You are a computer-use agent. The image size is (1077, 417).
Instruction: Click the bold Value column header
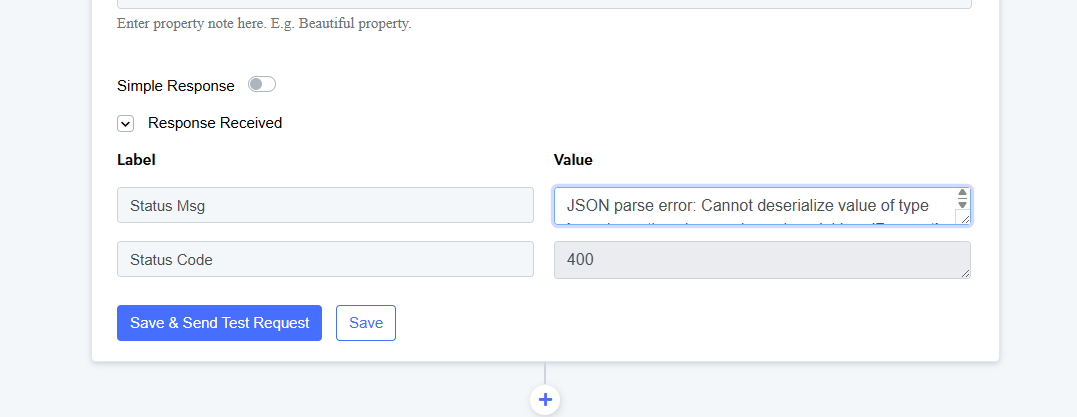(x=573, y=160)
